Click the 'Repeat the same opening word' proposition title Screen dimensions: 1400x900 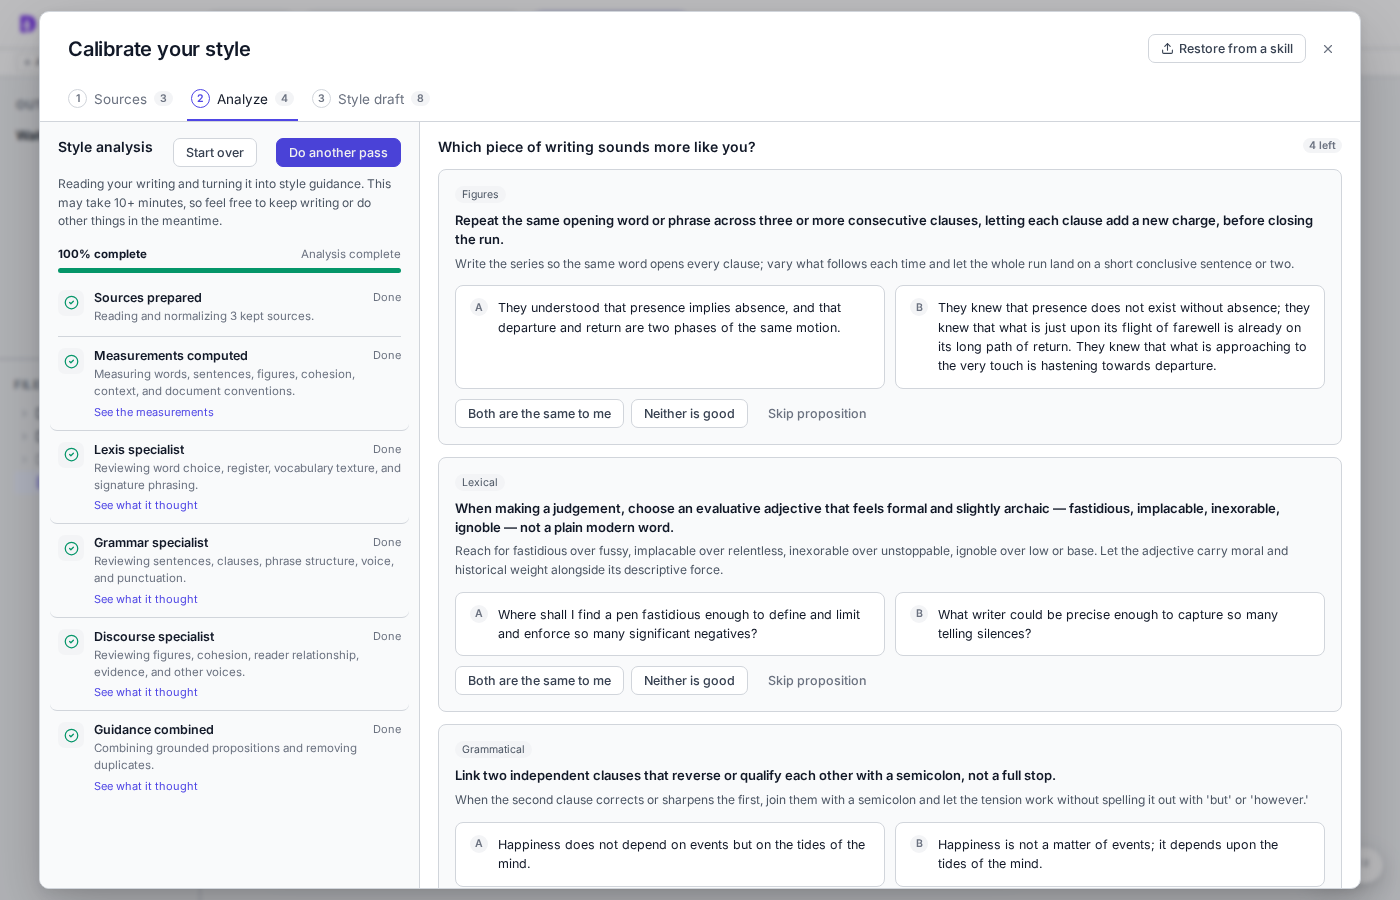[884, 230]
